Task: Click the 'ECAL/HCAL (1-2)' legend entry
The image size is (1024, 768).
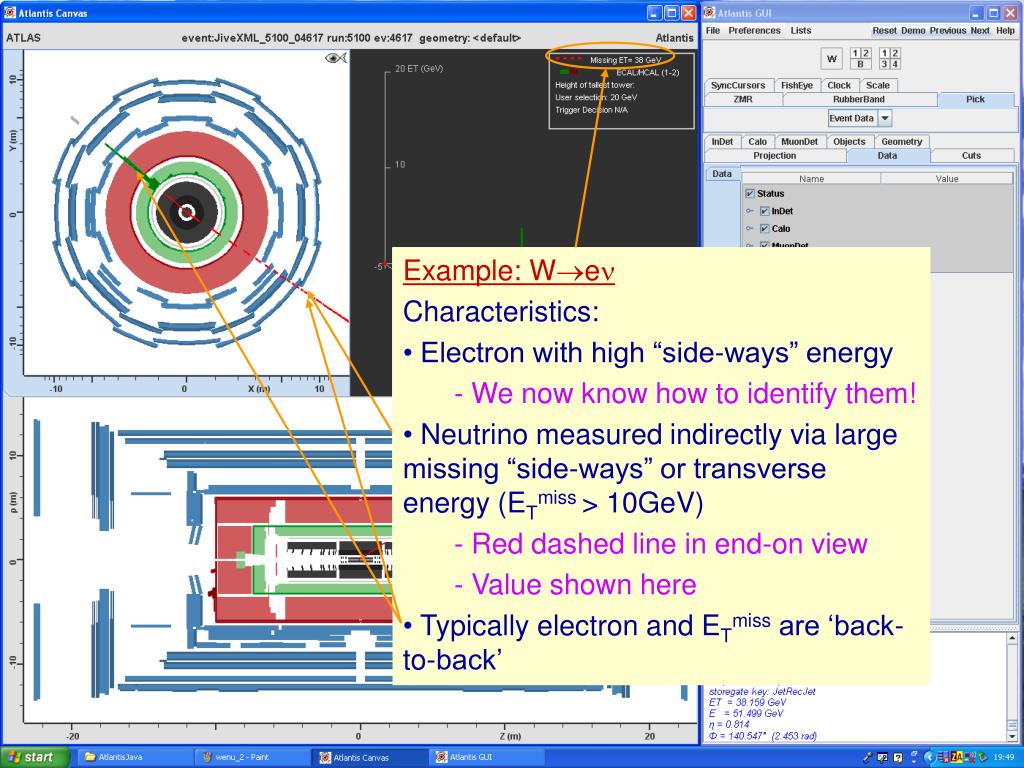Action: click(647, 72)
